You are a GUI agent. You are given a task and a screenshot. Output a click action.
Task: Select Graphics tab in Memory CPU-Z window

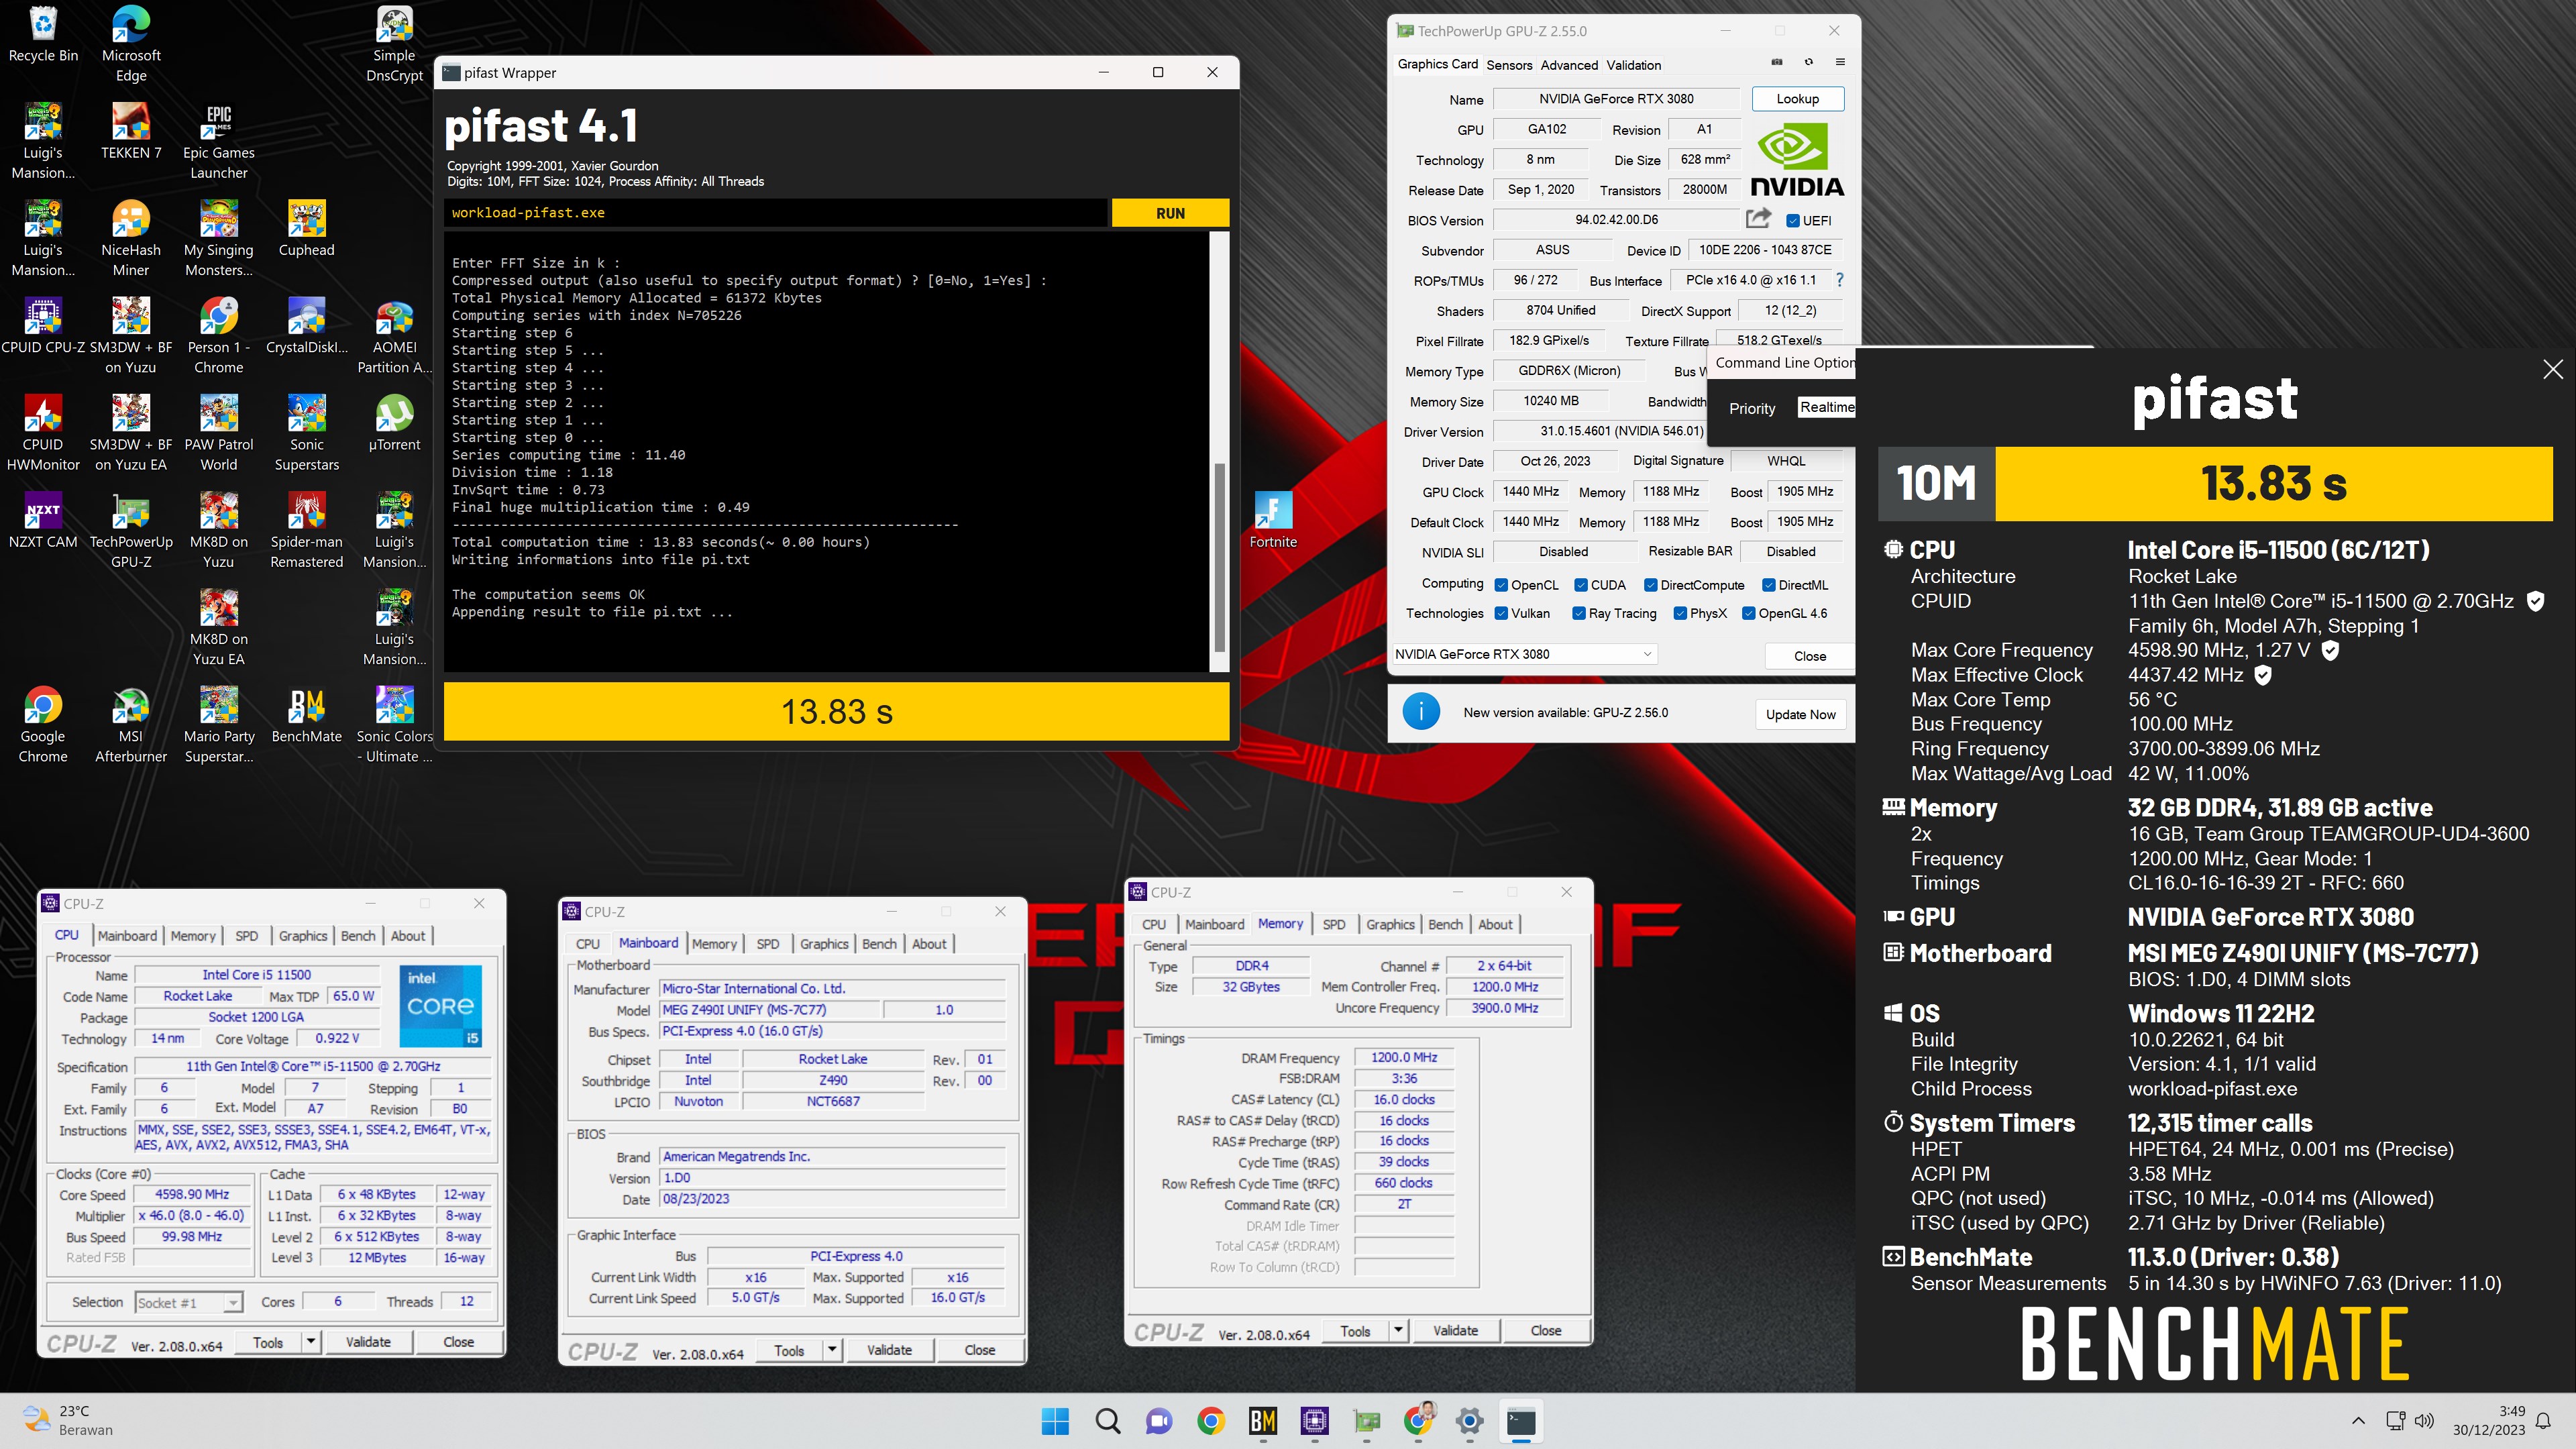pos(1390,925)
